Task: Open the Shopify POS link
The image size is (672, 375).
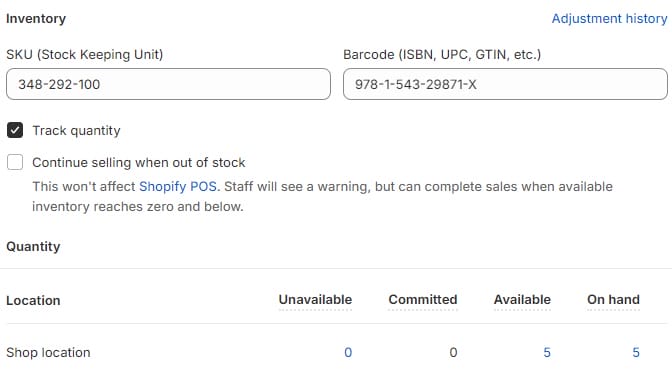Action: pos(178,187)
